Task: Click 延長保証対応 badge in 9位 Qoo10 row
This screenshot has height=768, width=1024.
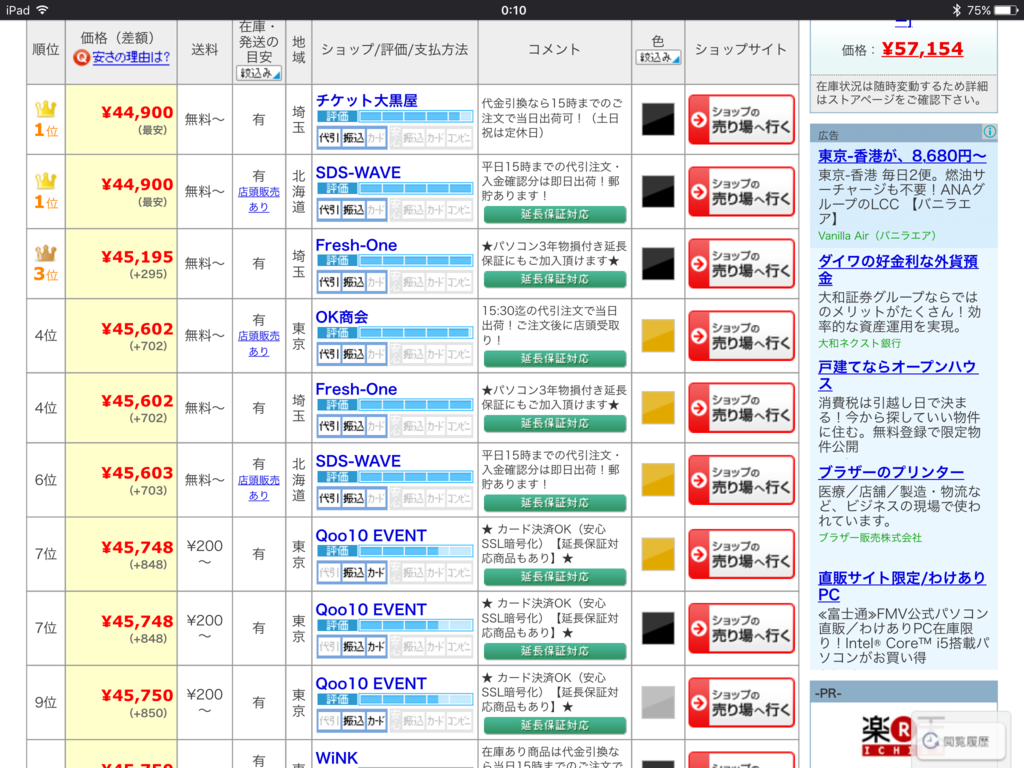Action: point(554,725)
